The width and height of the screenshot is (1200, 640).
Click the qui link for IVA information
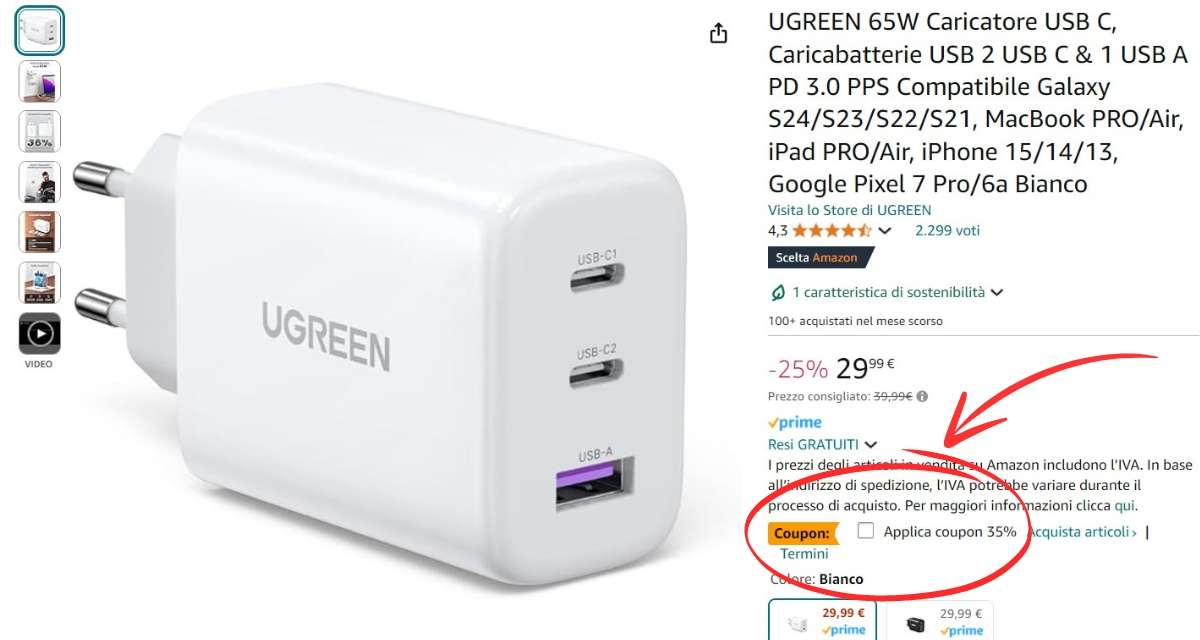[1124, 506]
